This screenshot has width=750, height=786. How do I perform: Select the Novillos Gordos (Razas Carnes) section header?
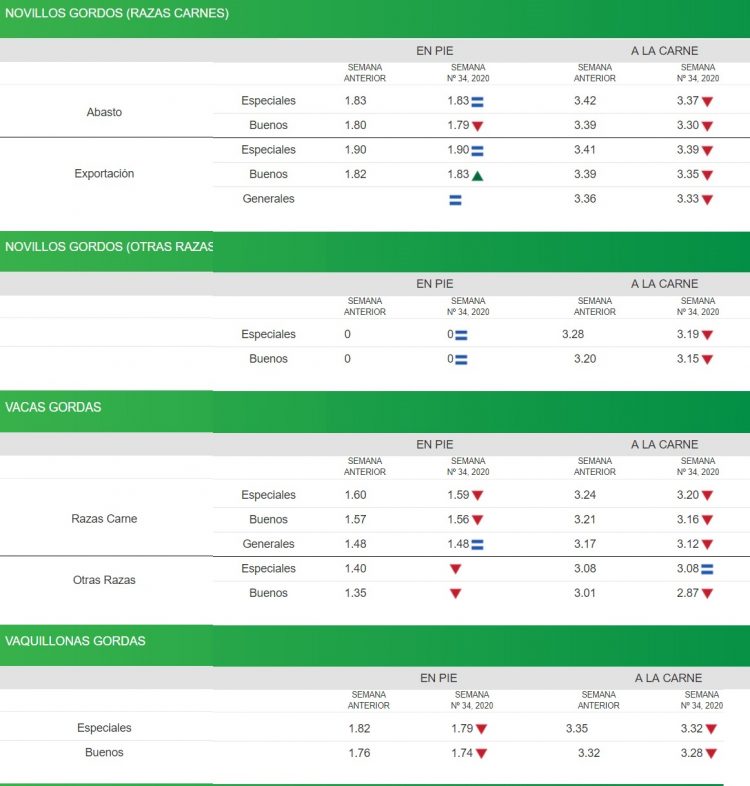point(117,14)
